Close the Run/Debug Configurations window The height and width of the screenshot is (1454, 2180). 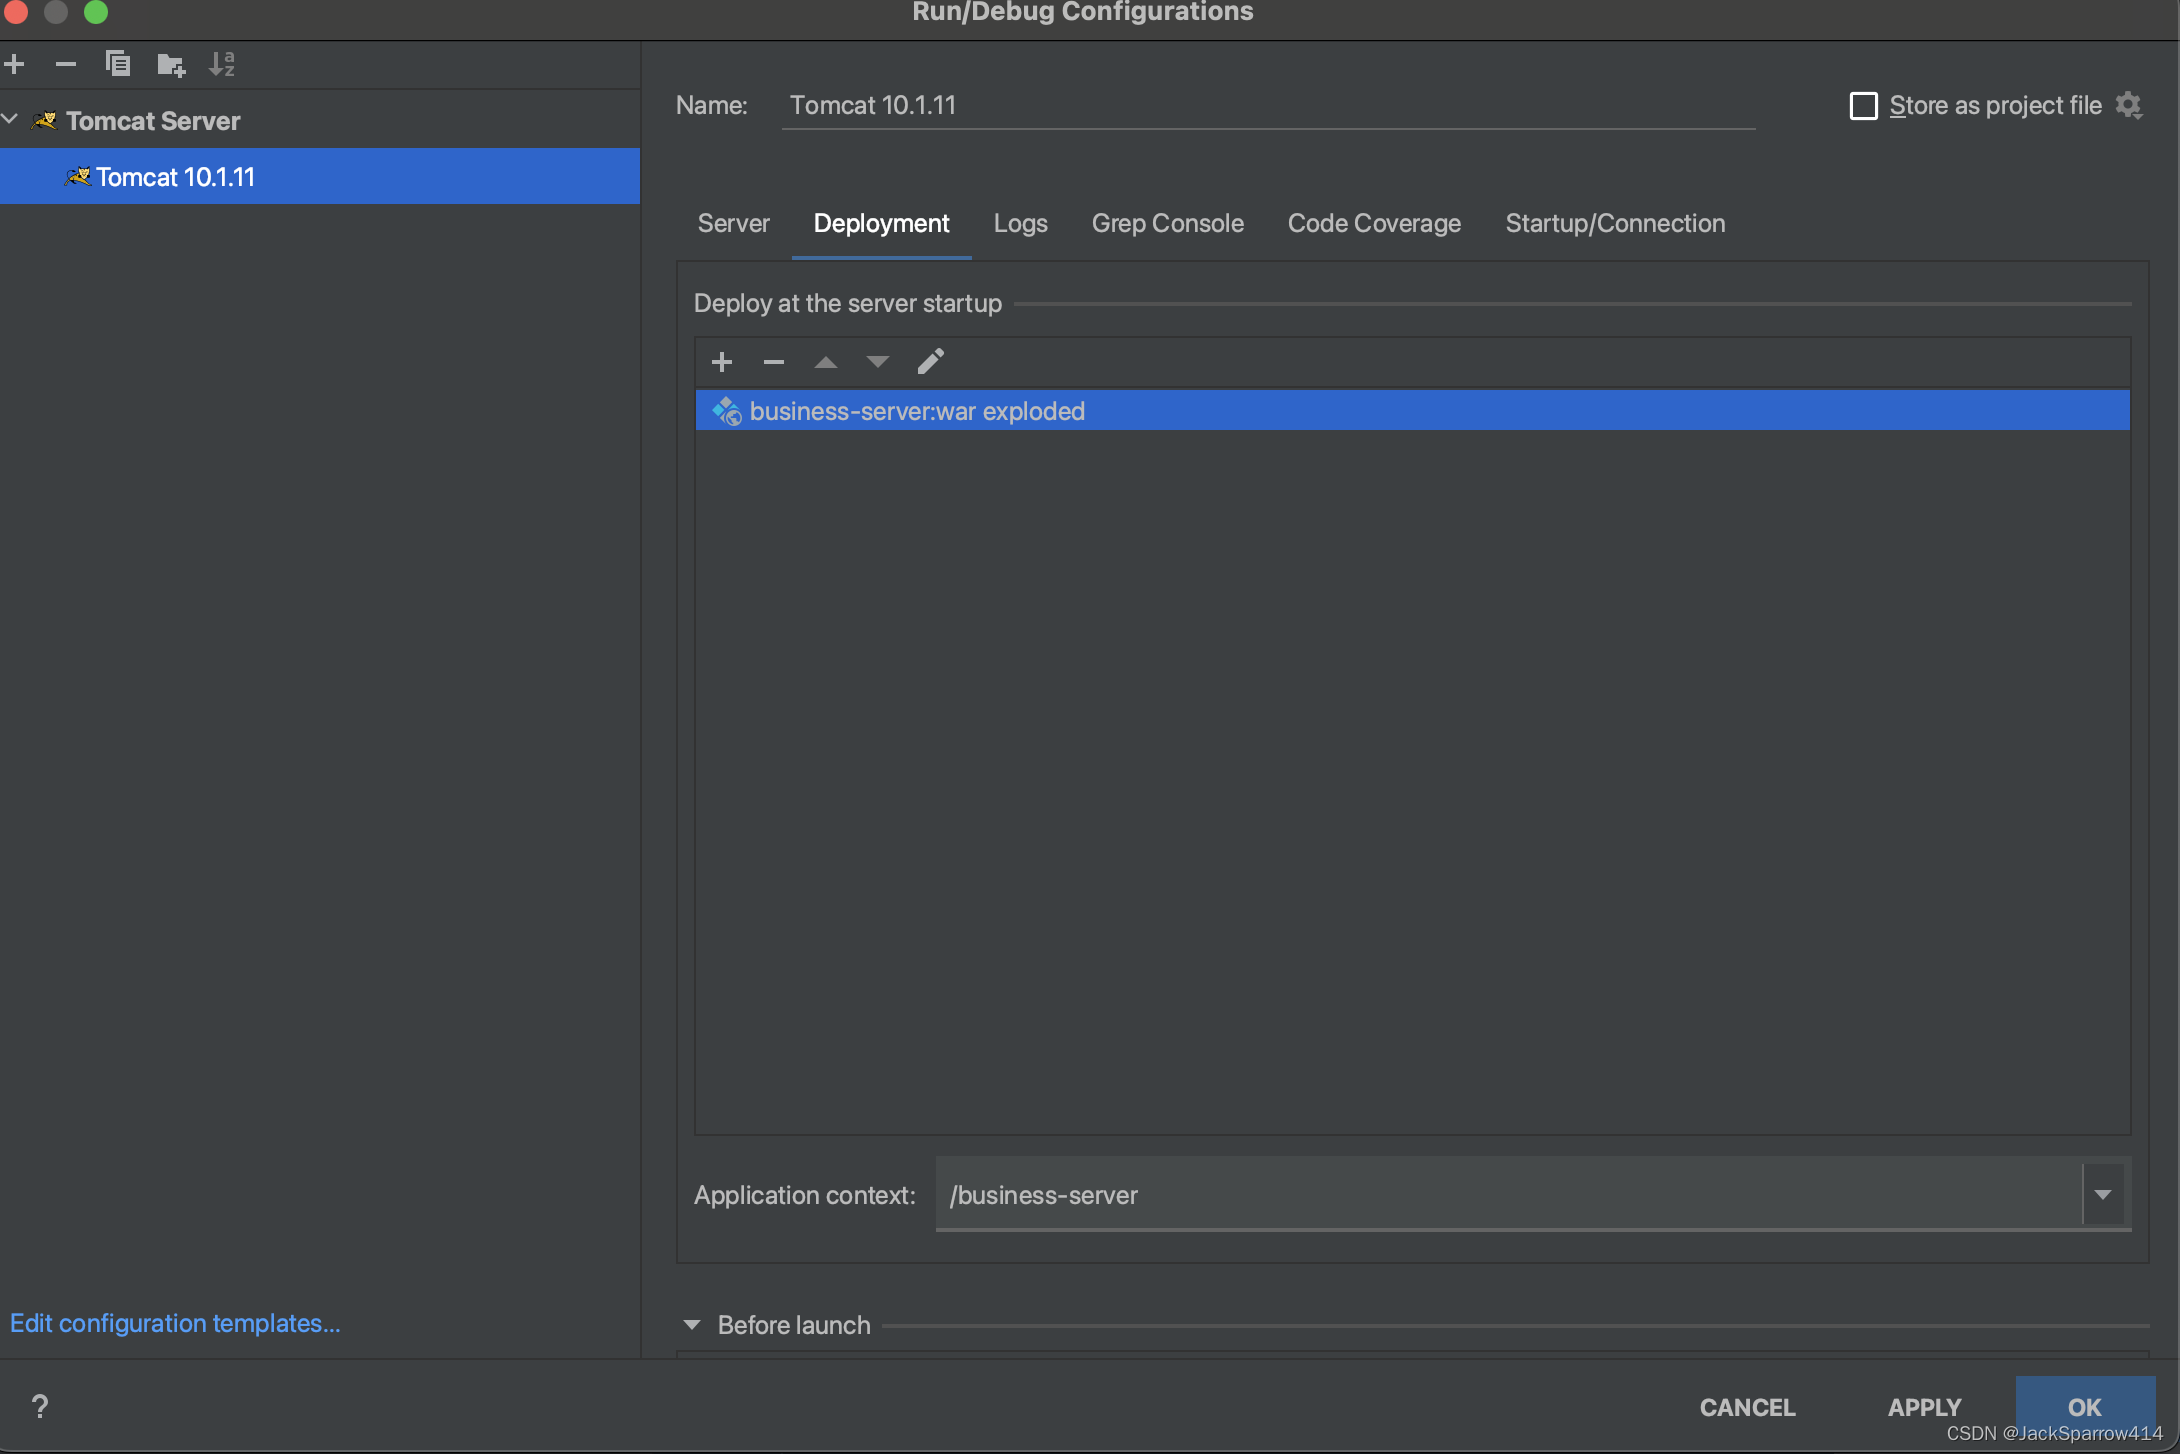point(16,12)
